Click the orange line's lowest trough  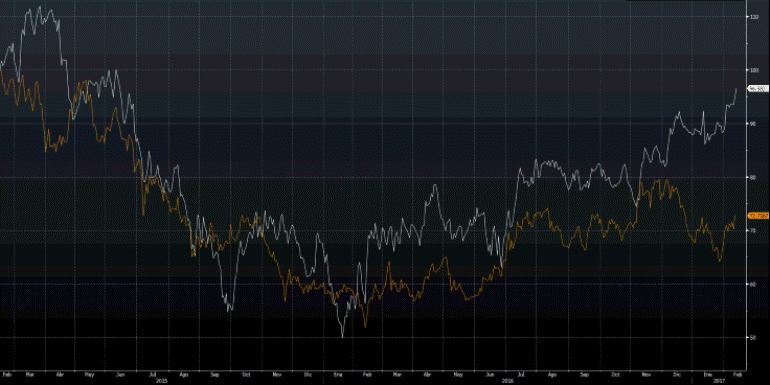[365, 326]
